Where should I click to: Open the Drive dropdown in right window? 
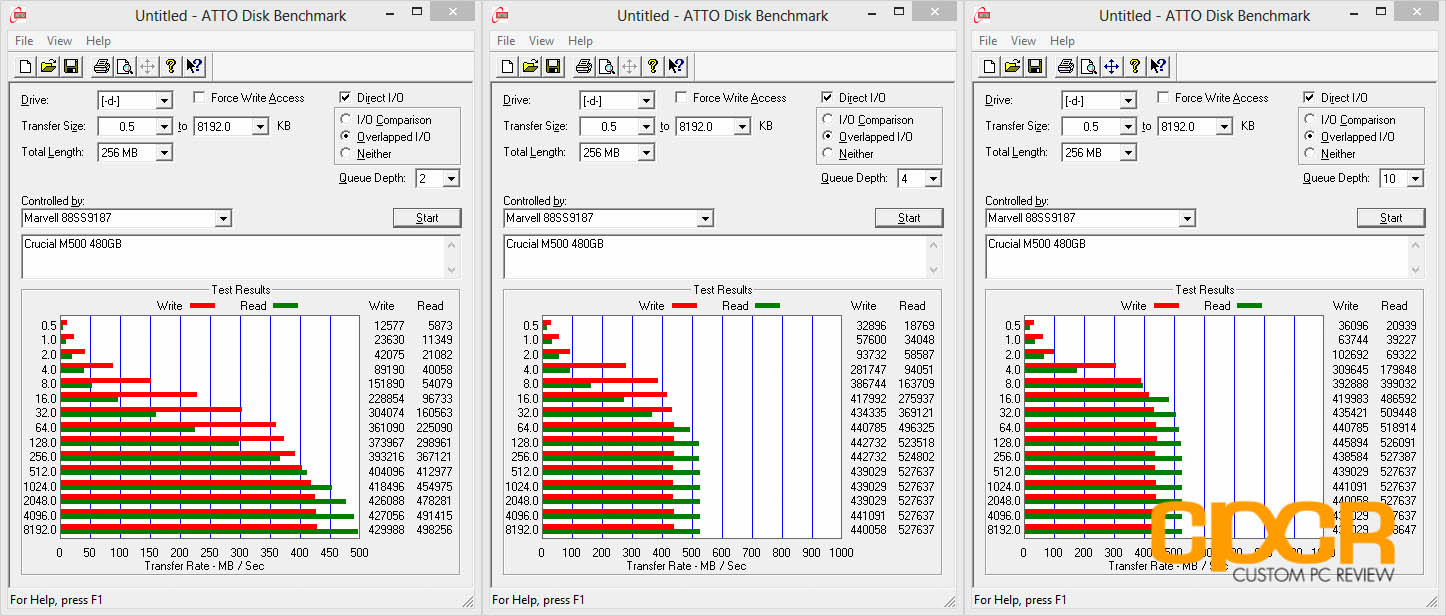(1128, 100)
